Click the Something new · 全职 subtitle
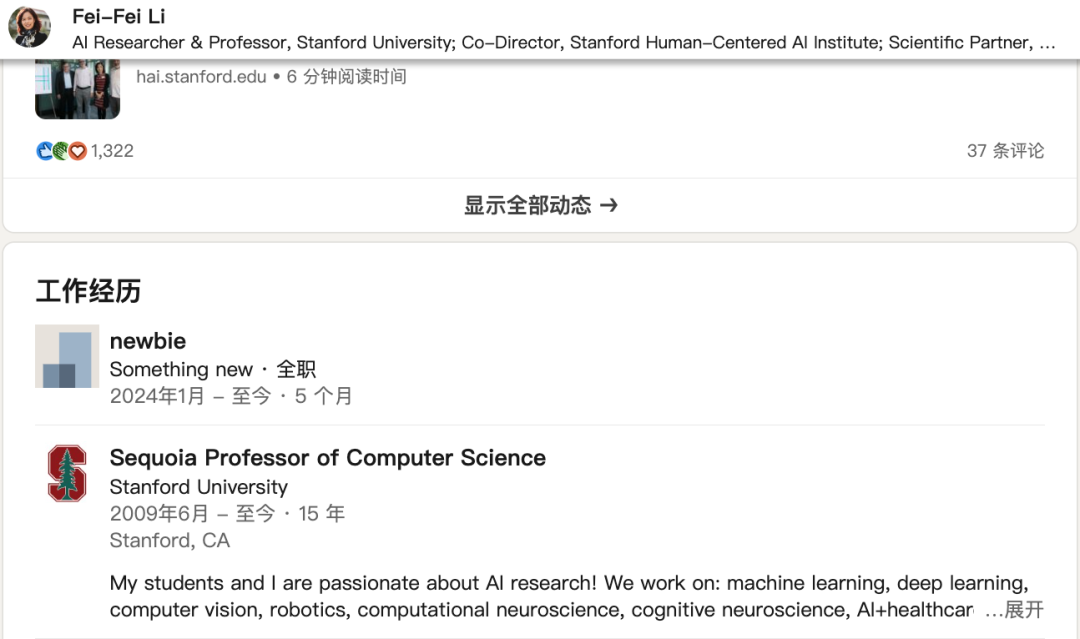The width and height of the screenshot is (1080, 639). [x=212, y=369]
